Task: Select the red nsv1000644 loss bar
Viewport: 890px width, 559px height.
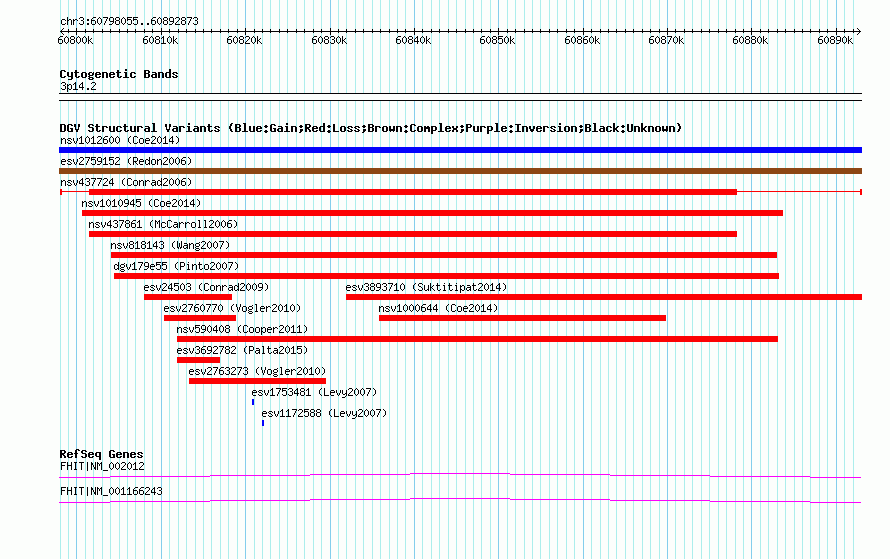Action: coord(522,318)
